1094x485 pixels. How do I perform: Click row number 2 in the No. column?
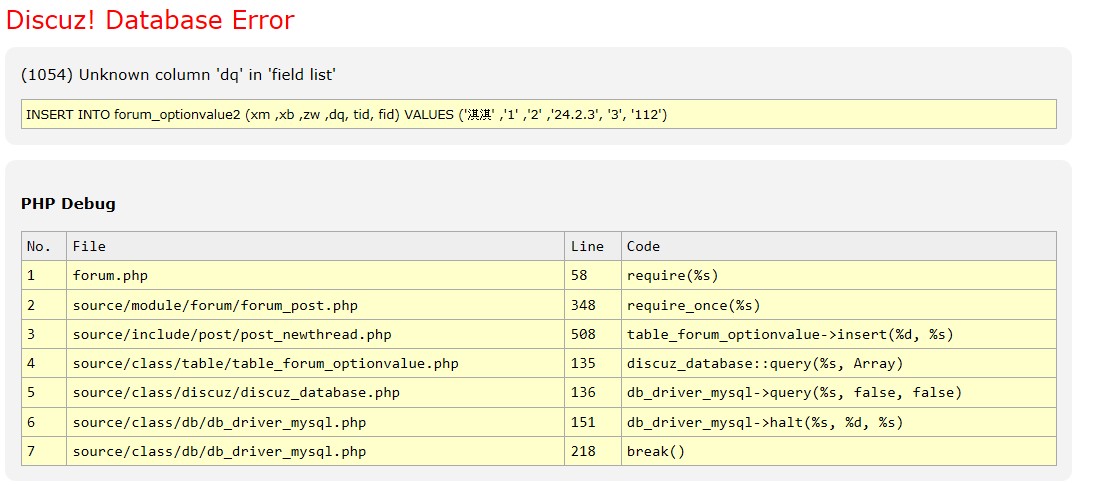click(x=44, y=305)
